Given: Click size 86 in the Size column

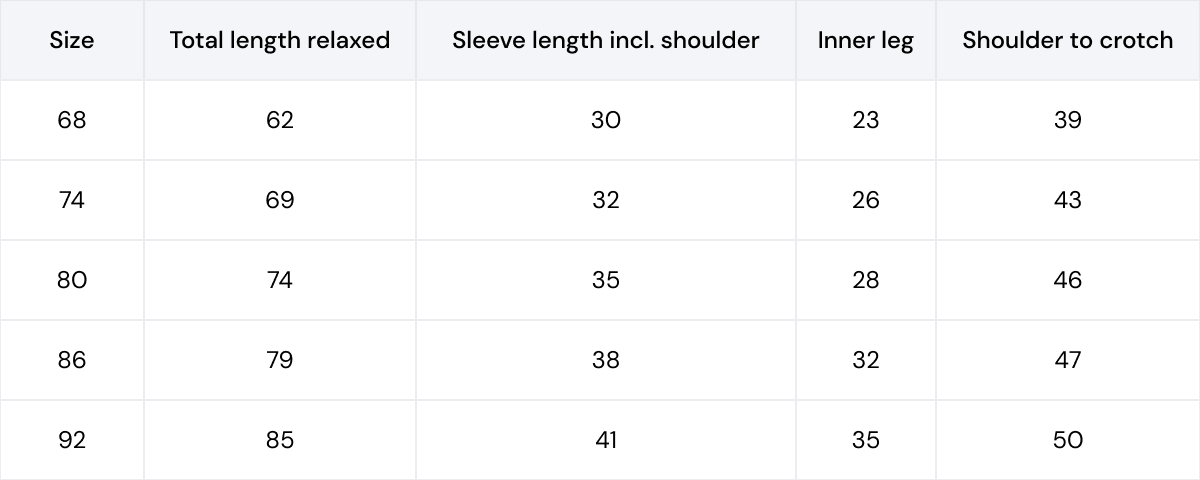Looking at the screenshot, I should (72, 360).
